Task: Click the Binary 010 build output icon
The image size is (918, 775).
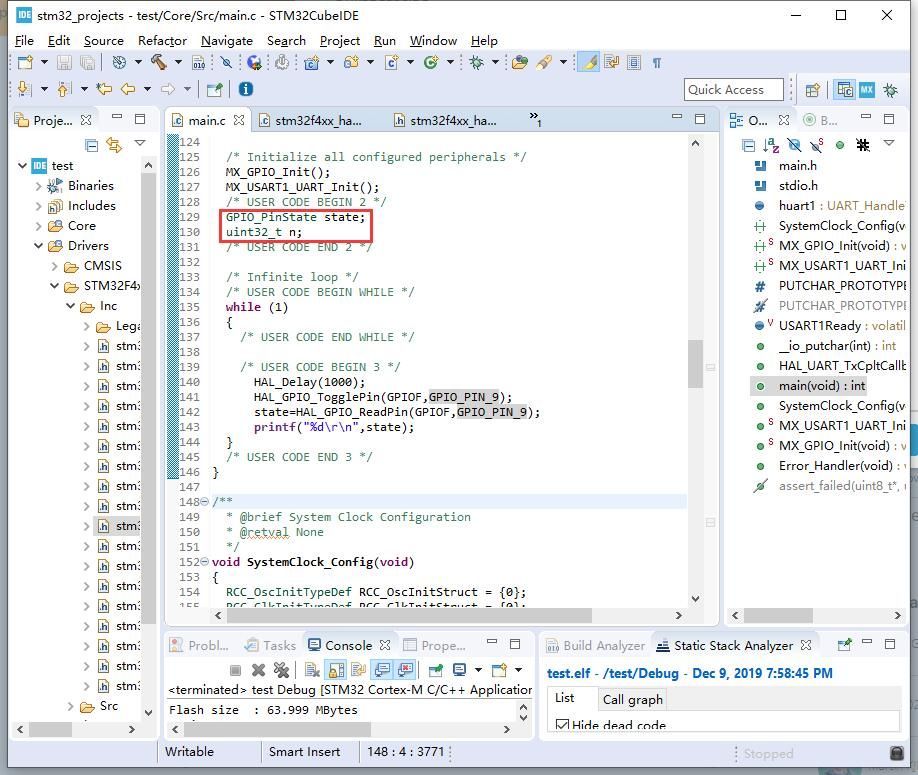Action: (198, 63)
